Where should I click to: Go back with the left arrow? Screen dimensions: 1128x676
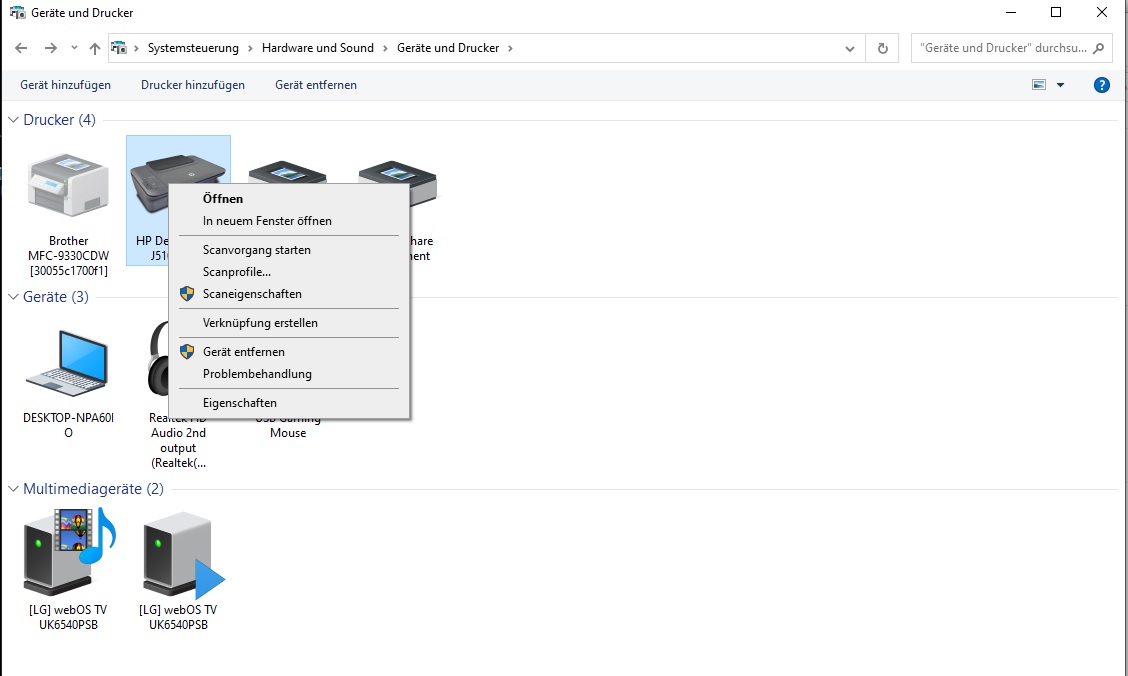pos(21,48)
